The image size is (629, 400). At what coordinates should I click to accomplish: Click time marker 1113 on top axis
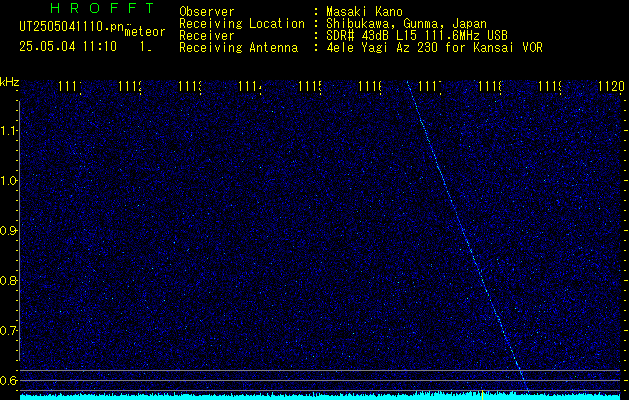[x=190, y=86]
